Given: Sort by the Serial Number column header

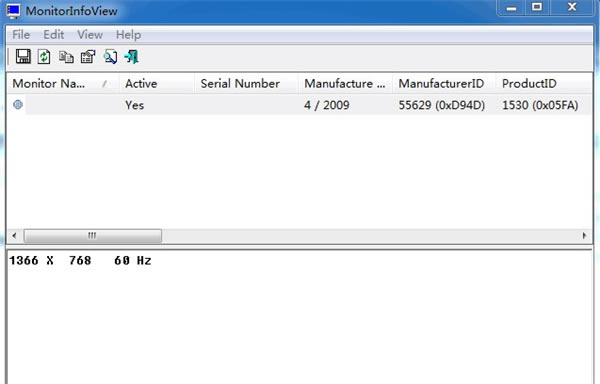Looking at the screenshot, I should pyautogui.click(x=246, y=83).
